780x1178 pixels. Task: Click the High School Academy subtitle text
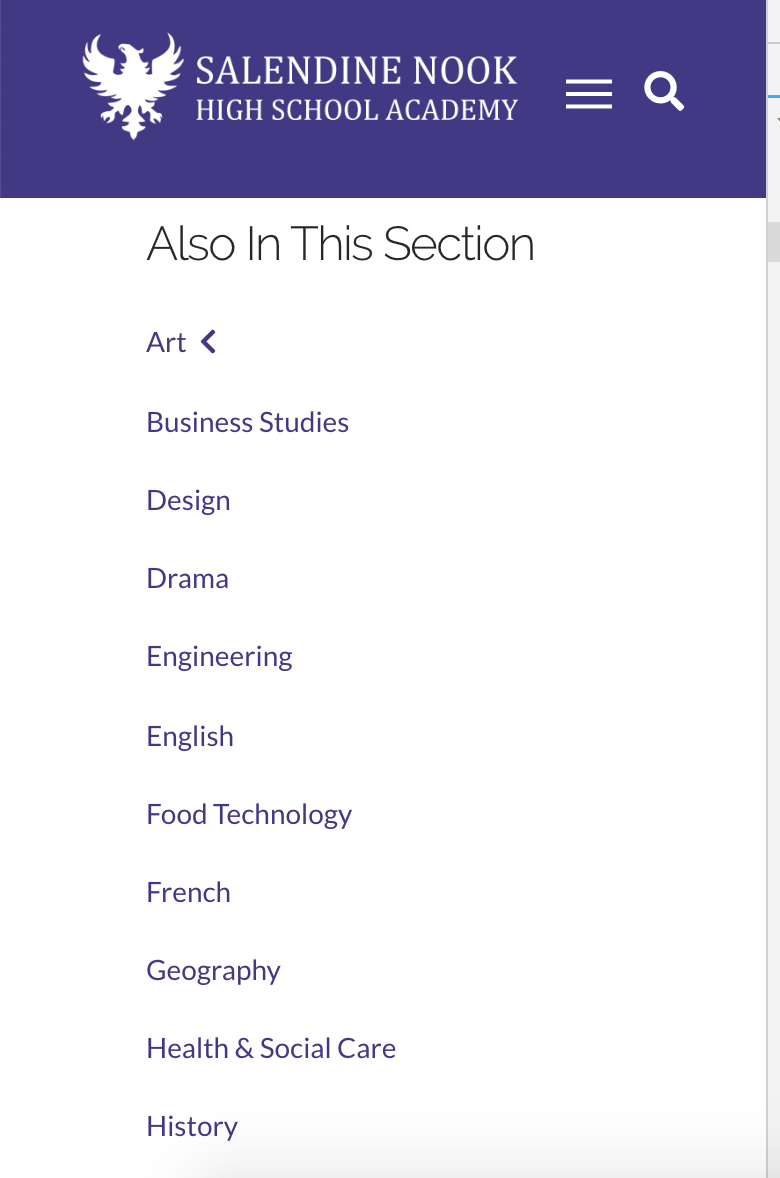point(356,110)
